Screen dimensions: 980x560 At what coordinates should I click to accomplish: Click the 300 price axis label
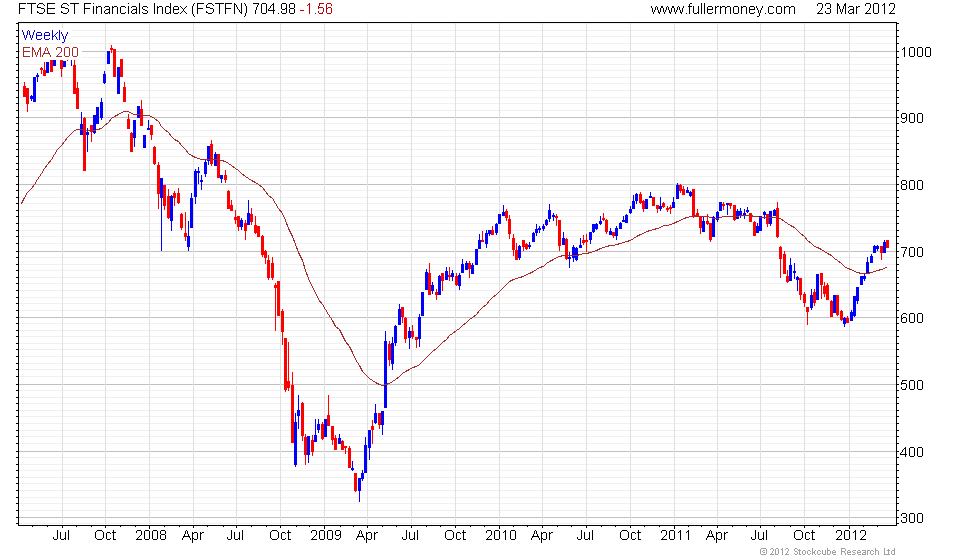click(912, 519)
